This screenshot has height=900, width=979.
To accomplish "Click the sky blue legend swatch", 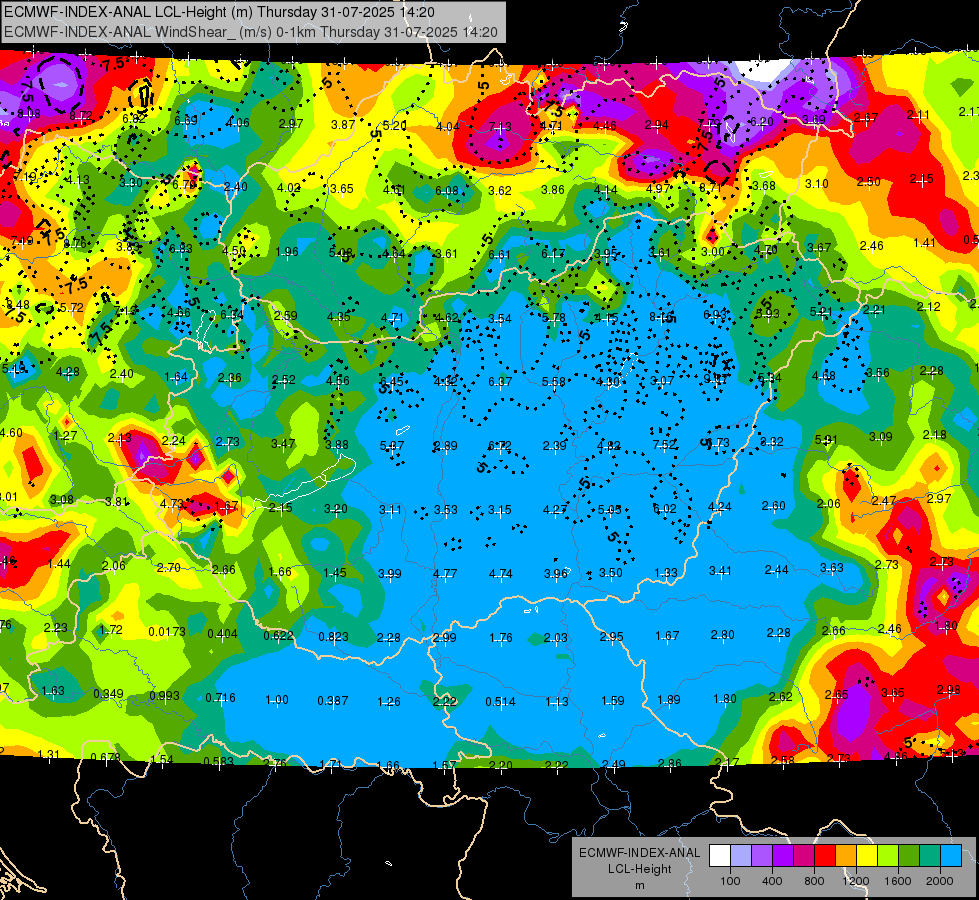I will pyautogui.click(x=951, y=855).
